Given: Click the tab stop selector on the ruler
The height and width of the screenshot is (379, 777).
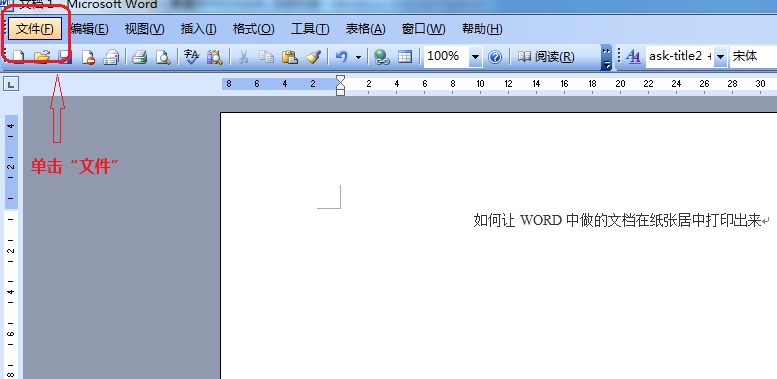Looking at the screenshot, I should click(x=11, y=85).
